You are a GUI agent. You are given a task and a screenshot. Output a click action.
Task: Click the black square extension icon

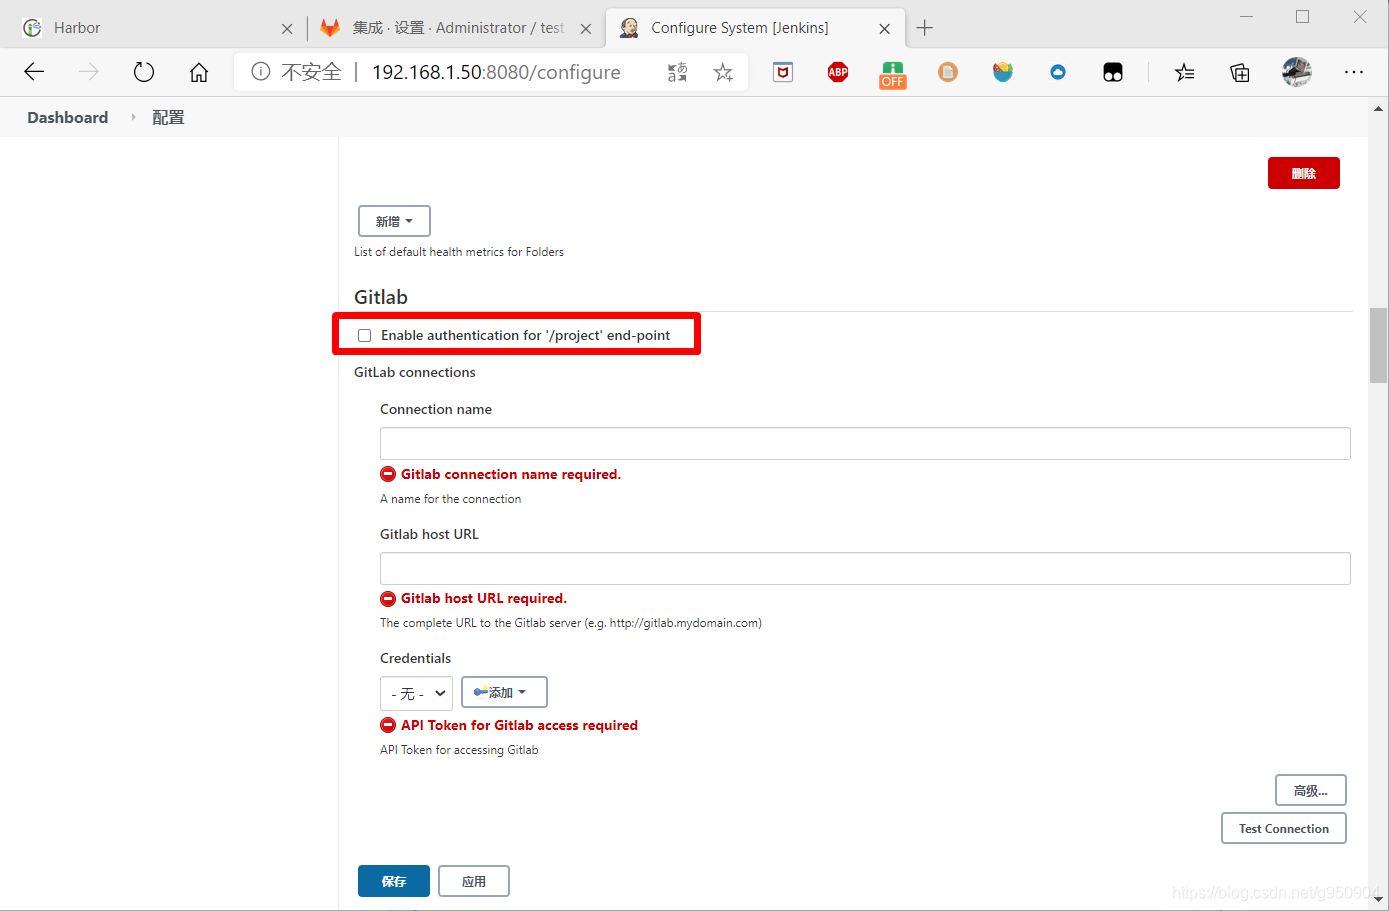(1113, 72)
